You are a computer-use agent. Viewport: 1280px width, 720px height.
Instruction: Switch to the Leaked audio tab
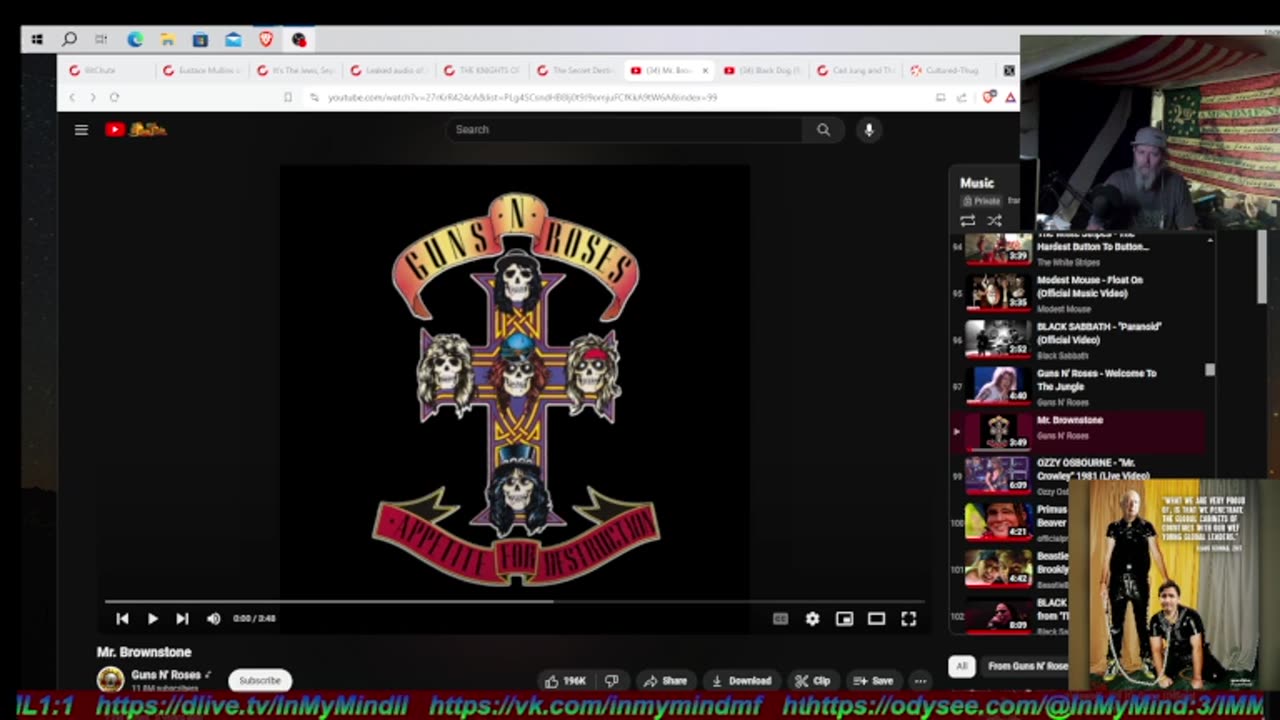click(390, 71)
